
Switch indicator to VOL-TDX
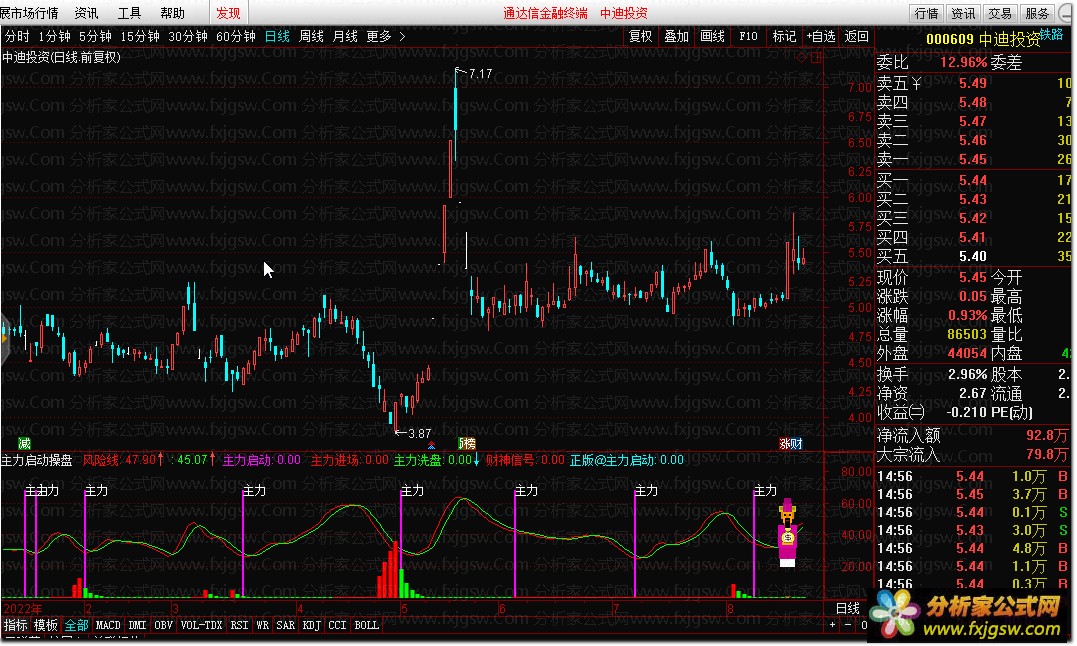[201, 625]
